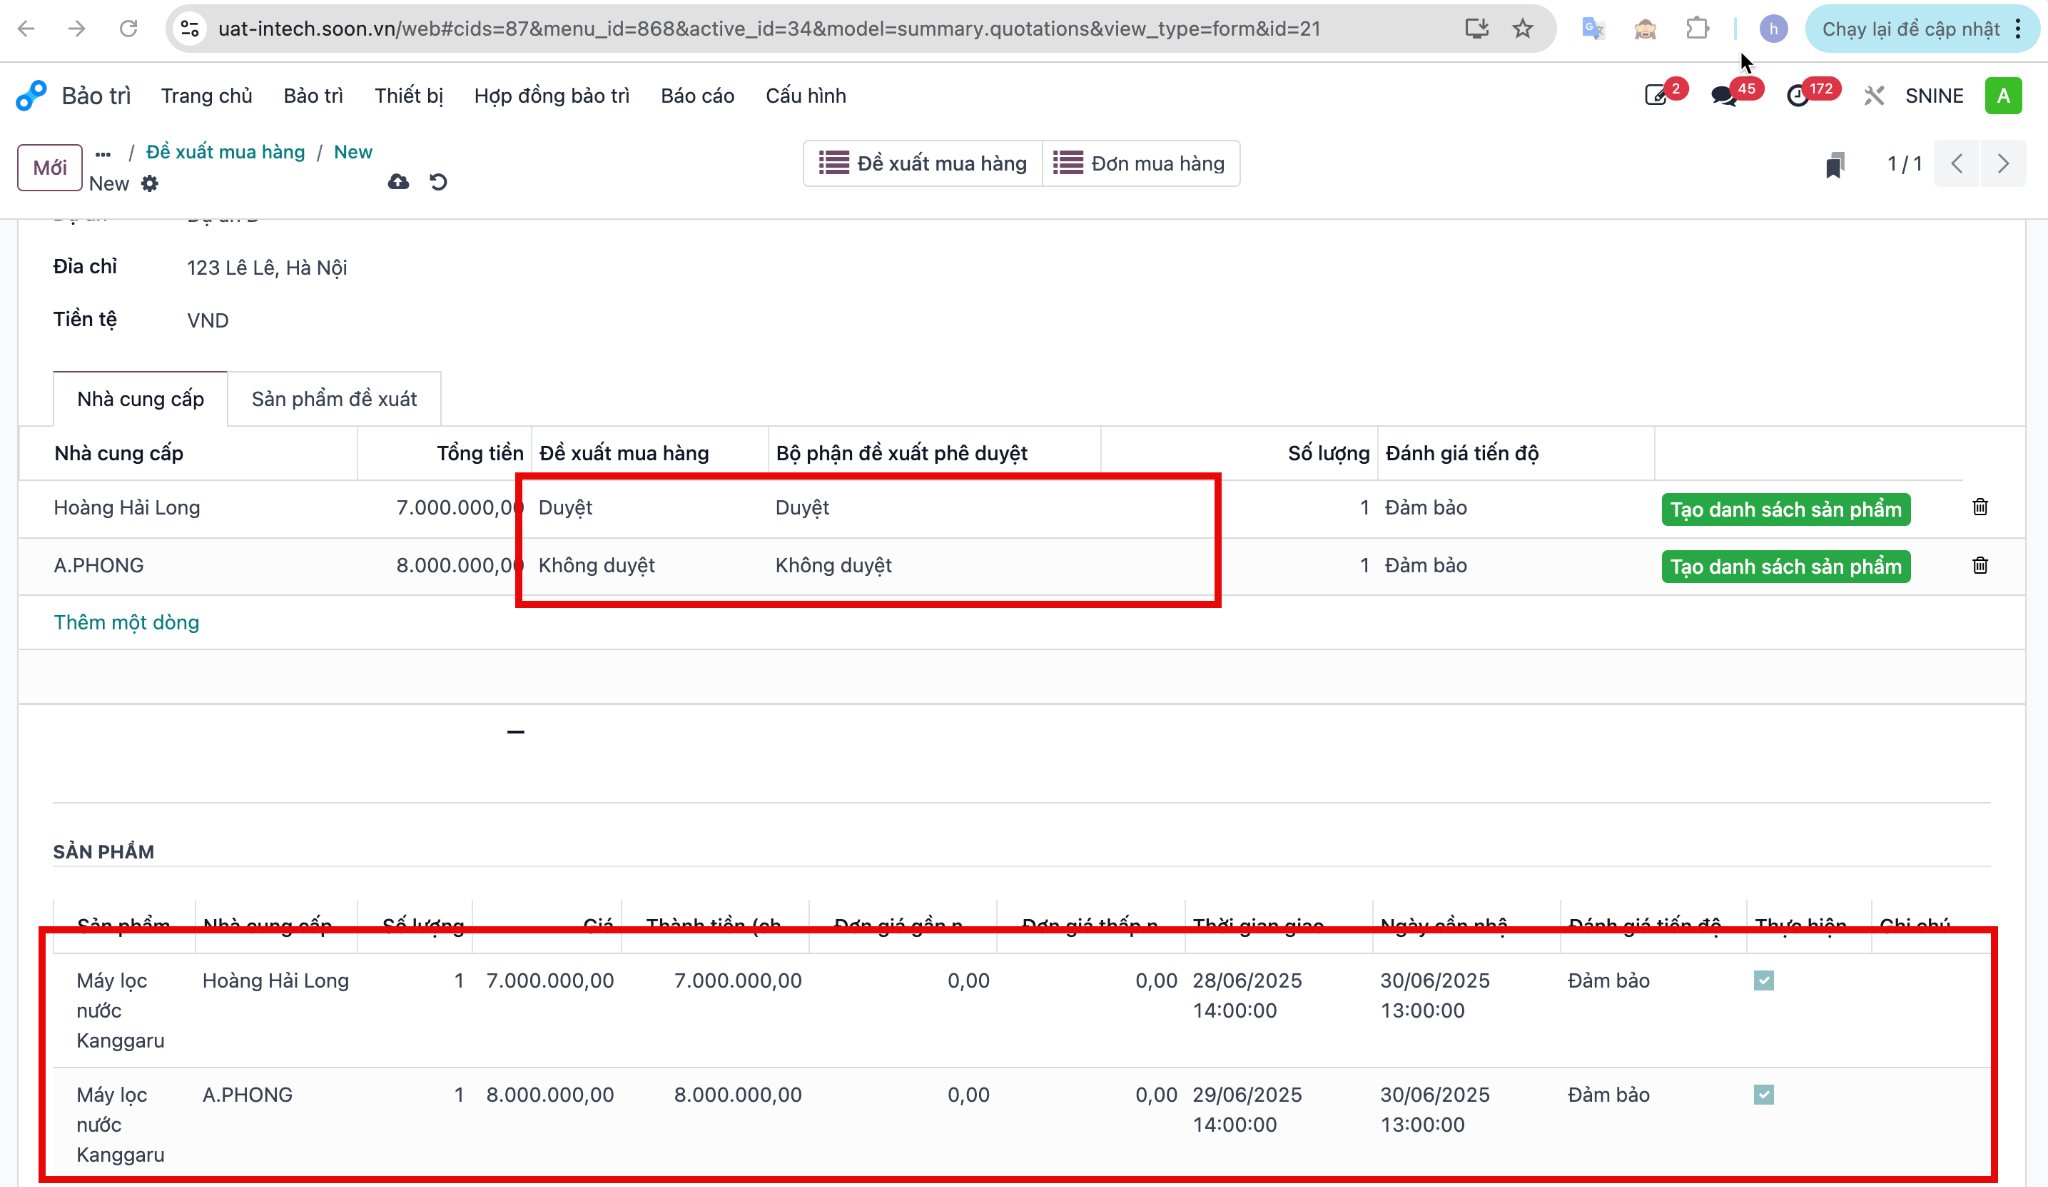This screenshot has width=2048, height=1187.
Task: Toggle Thực hiện checkbox for Hoàng Hải Long product
Action: pos(1764,981)
